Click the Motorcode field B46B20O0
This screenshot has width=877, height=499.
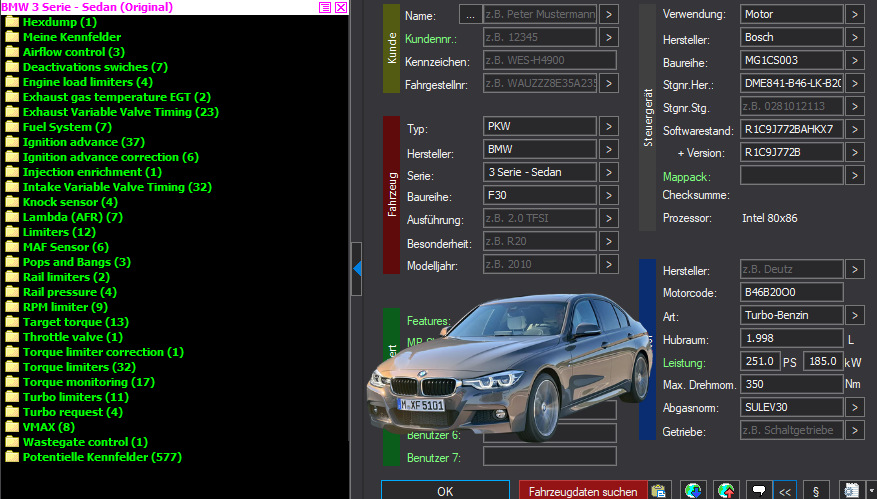pos(791,292)
